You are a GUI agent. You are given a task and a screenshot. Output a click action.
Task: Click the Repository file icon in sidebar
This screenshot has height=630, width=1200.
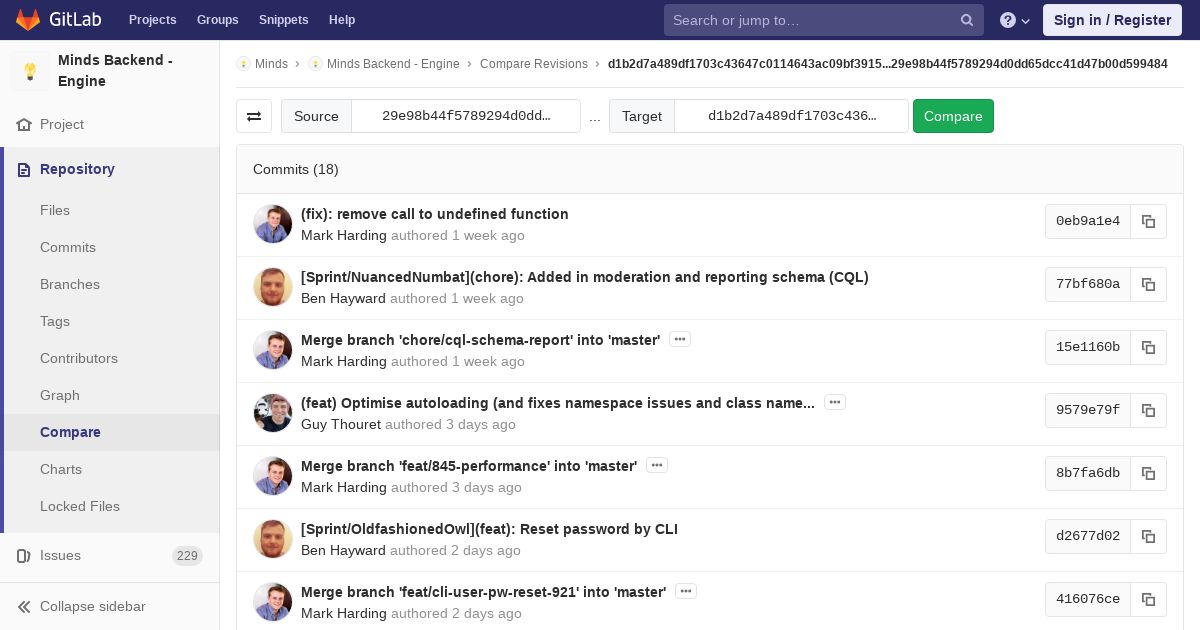point(24,170)
